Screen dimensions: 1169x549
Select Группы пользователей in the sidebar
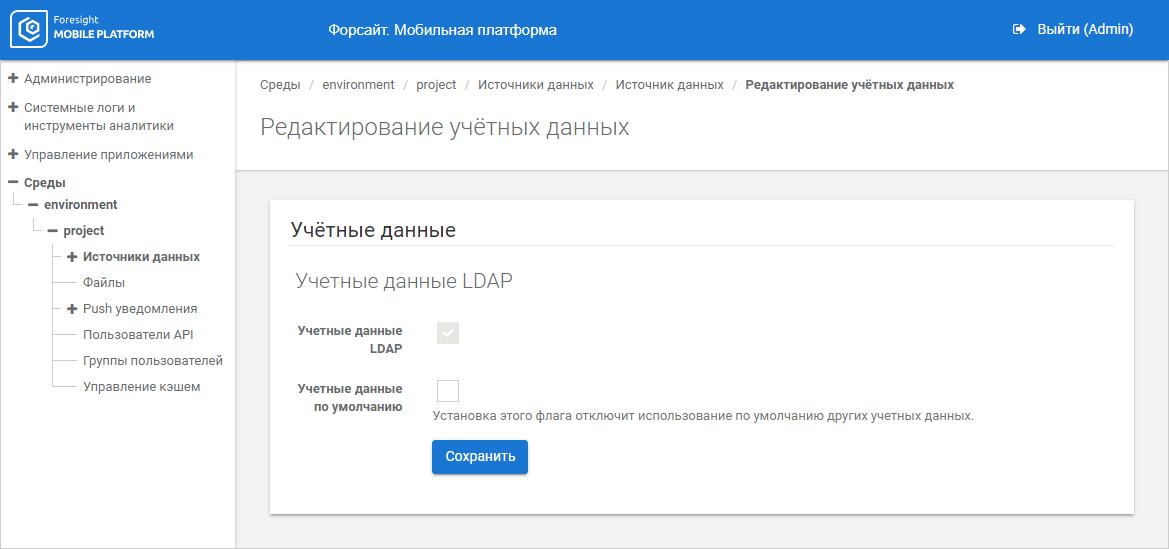click(153, 361)
